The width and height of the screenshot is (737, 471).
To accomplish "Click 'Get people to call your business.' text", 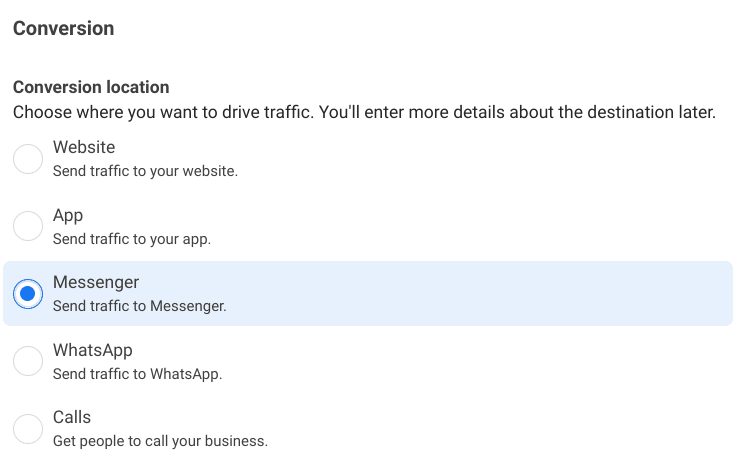I will point(160,441).
